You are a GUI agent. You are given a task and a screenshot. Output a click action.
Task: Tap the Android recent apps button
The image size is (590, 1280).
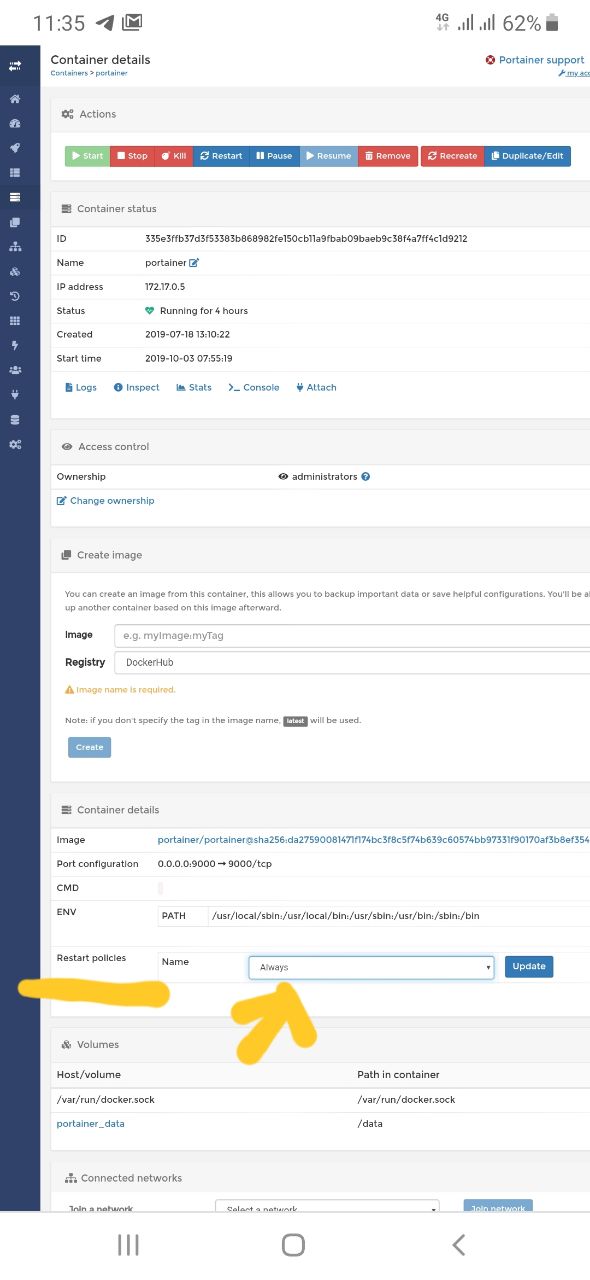click(x=128, y=1244)
